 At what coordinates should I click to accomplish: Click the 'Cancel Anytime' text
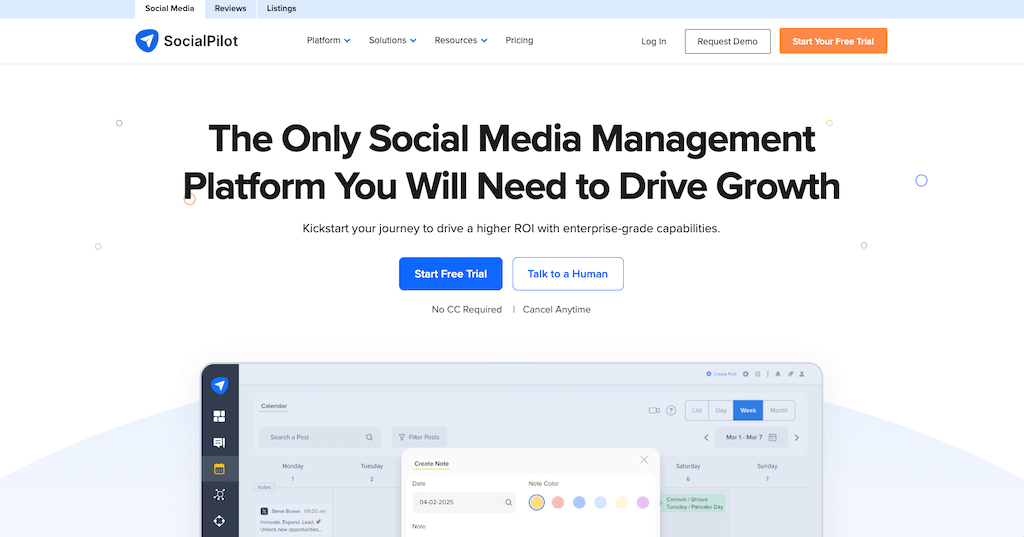tap(556, 310)
